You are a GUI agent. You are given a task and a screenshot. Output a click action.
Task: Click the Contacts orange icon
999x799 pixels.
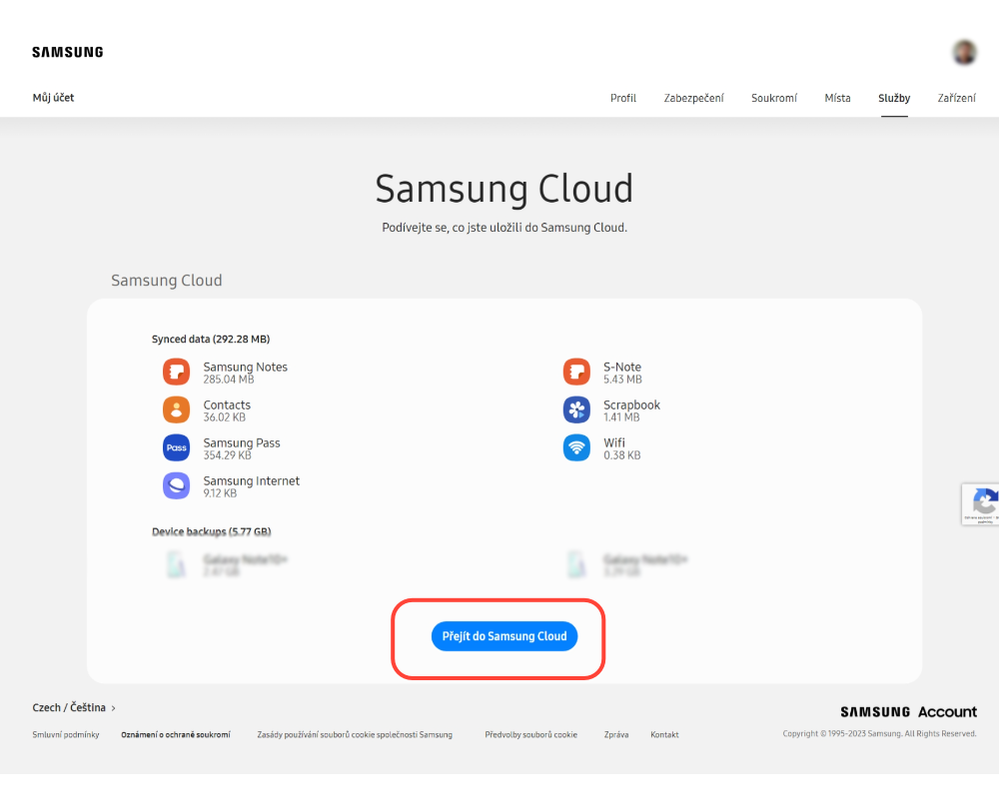[176, 410]
